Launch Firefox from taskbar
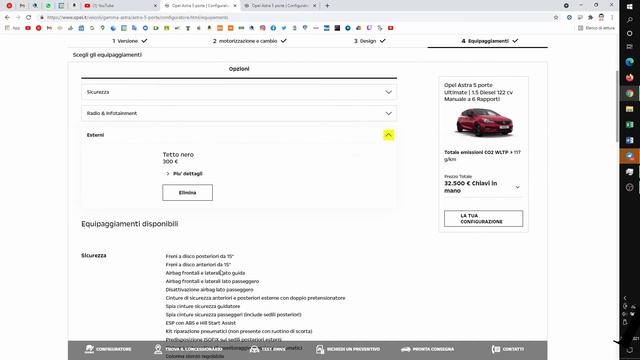Viewport: 640px width, 360px height. 629,78
